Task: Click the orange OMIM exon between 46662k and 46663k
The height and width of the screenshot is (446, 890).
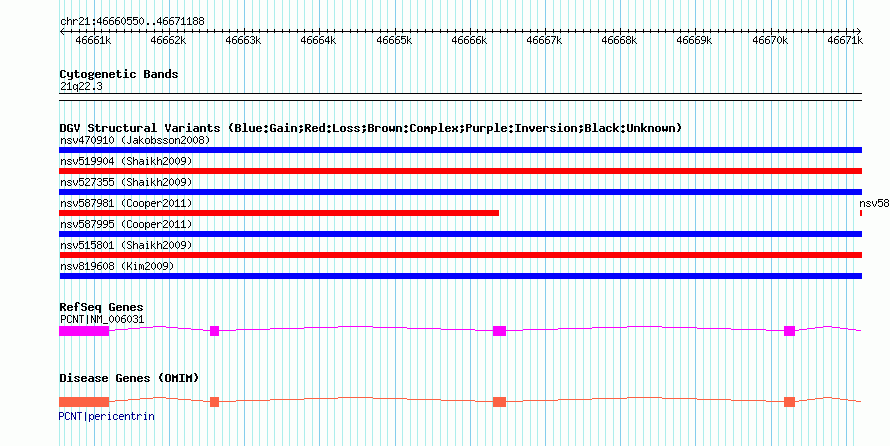Action: click(215, 402)
